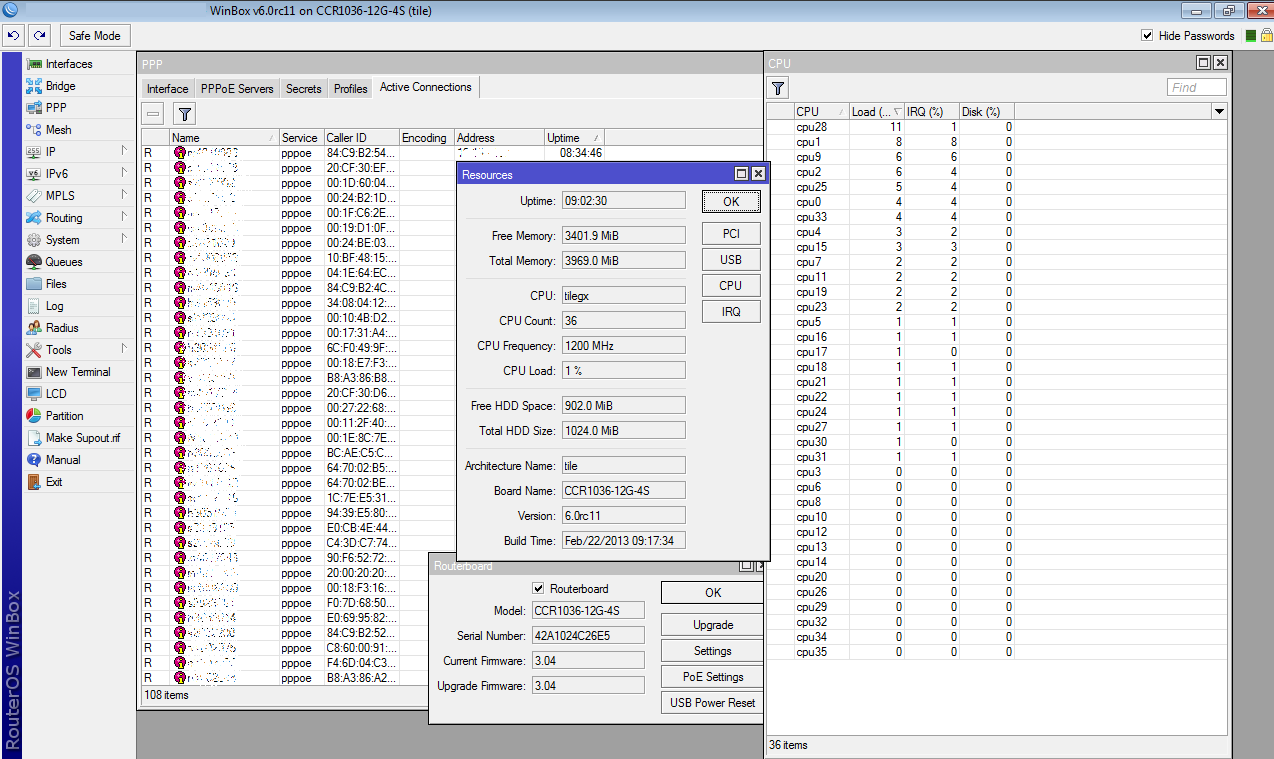
Task: Sort the PPP list by Uptime column
Action: [575, 138]
